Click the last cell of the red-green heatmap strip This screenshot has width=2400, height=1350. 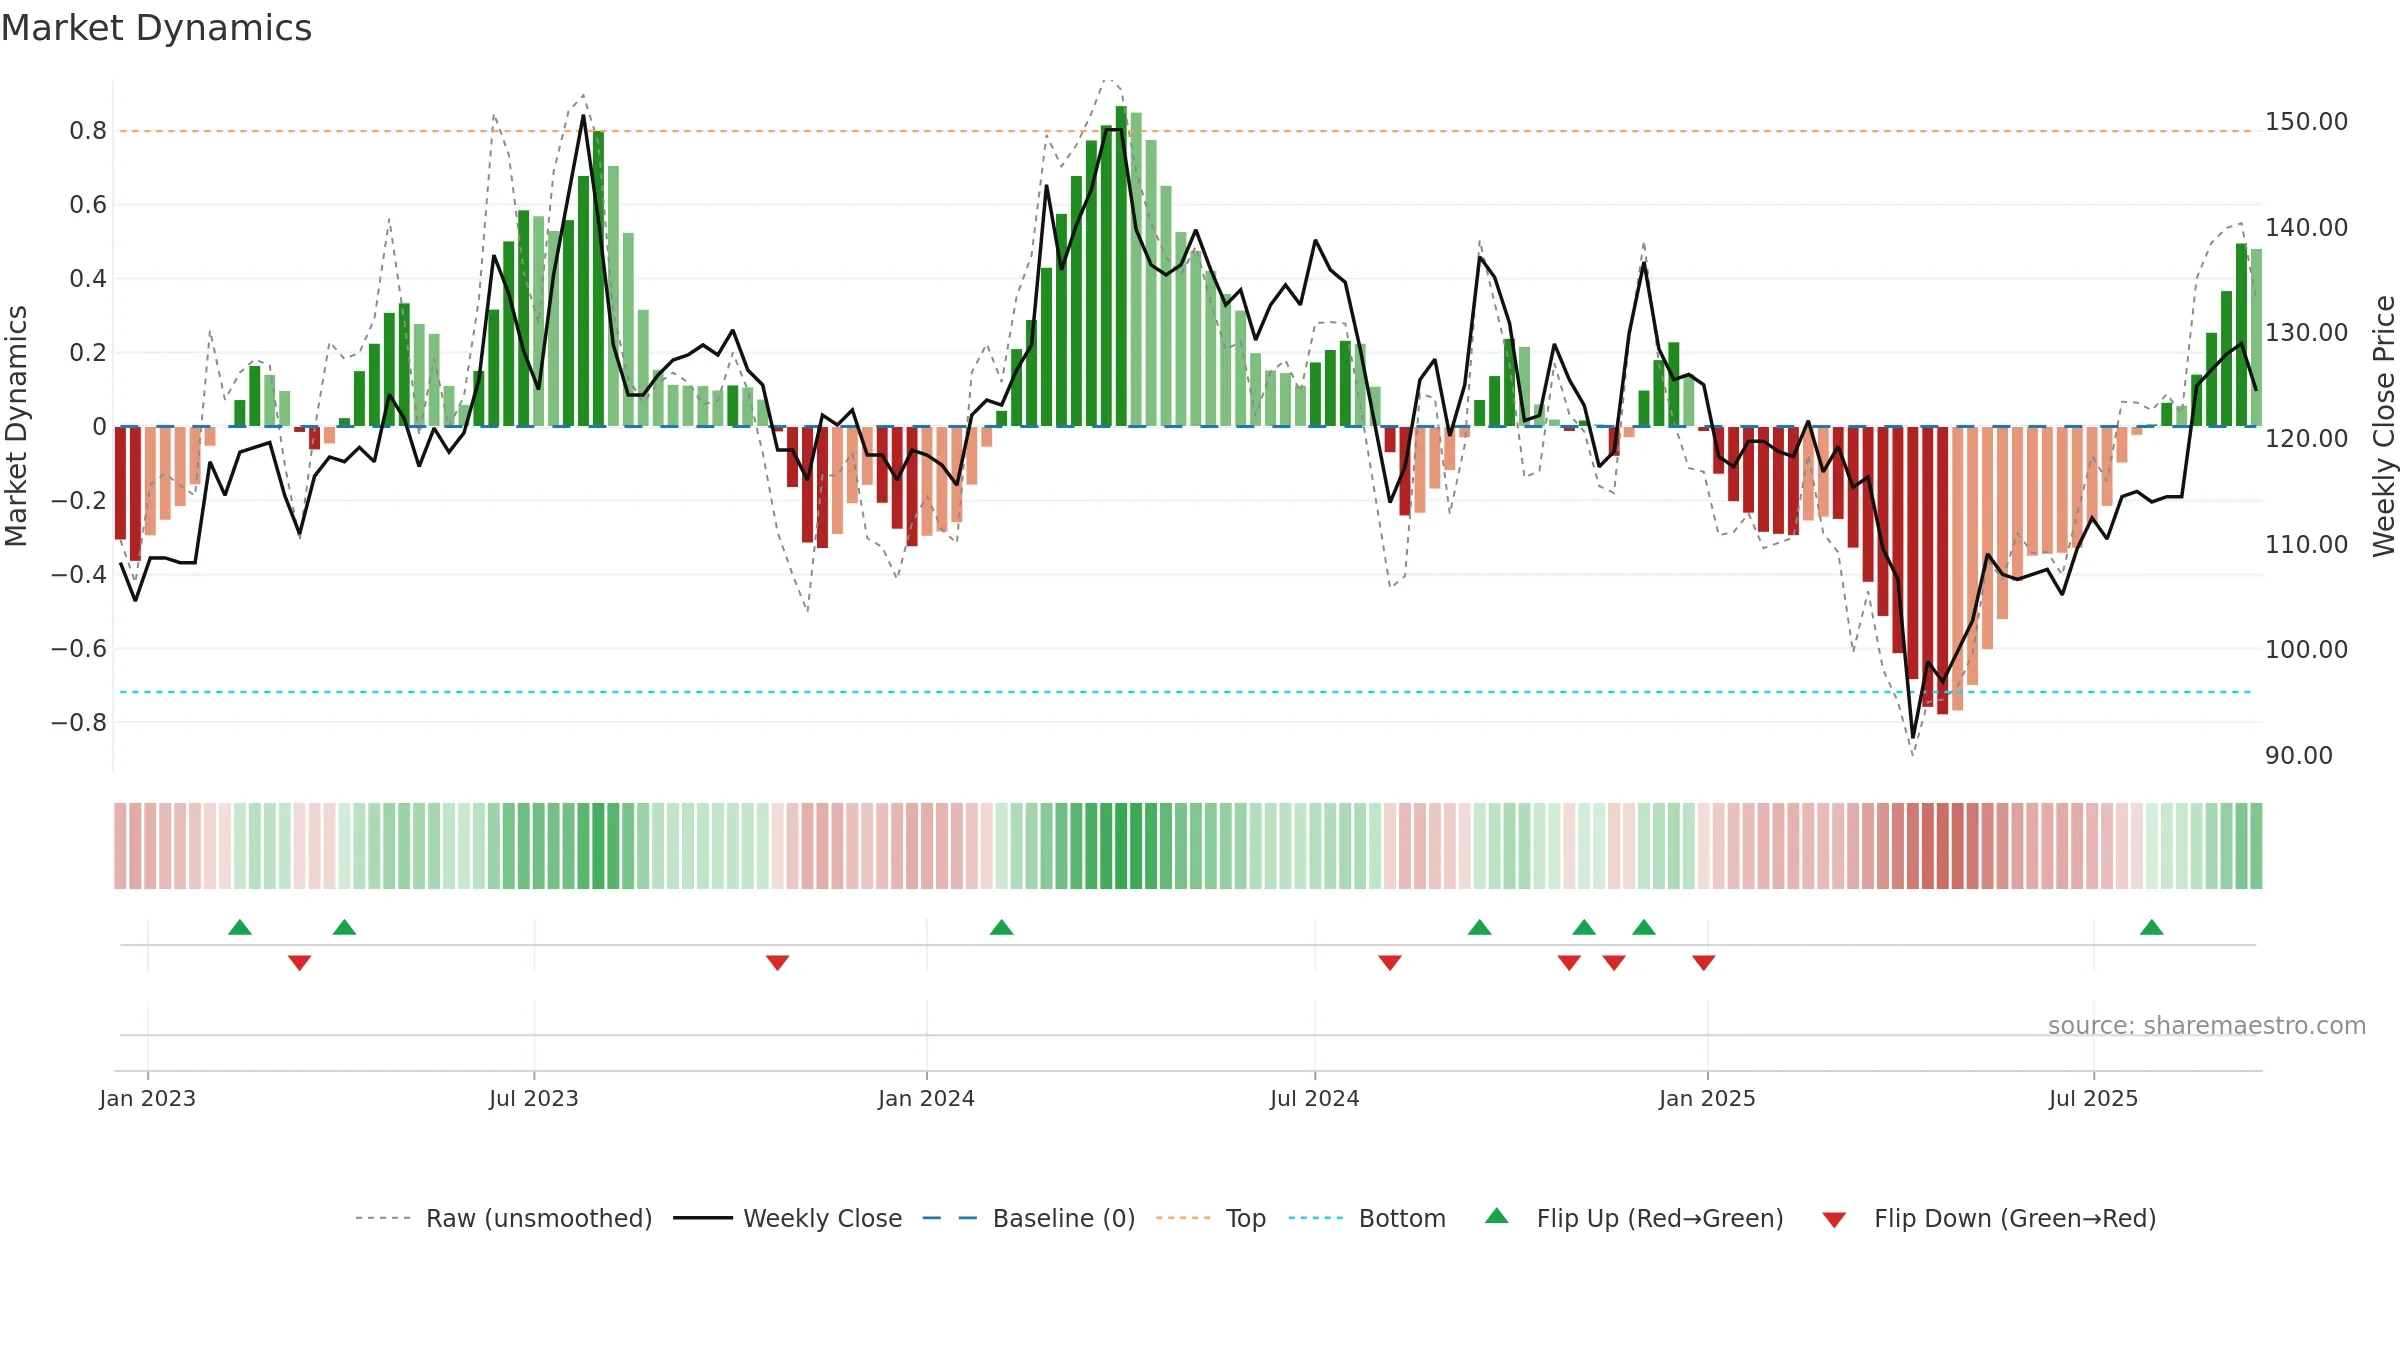2256,846
